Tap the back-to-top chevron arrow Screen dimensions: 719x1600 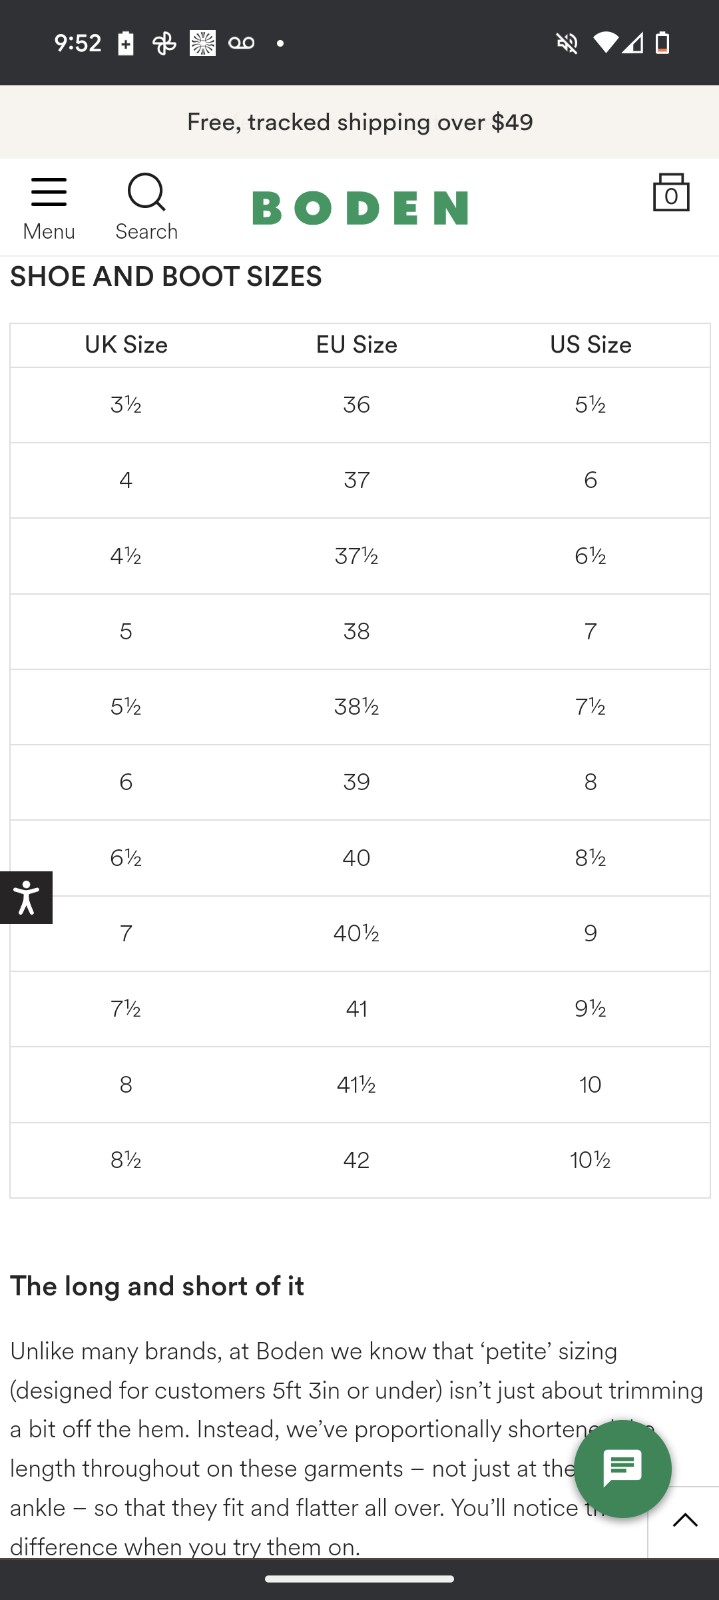685,1521
